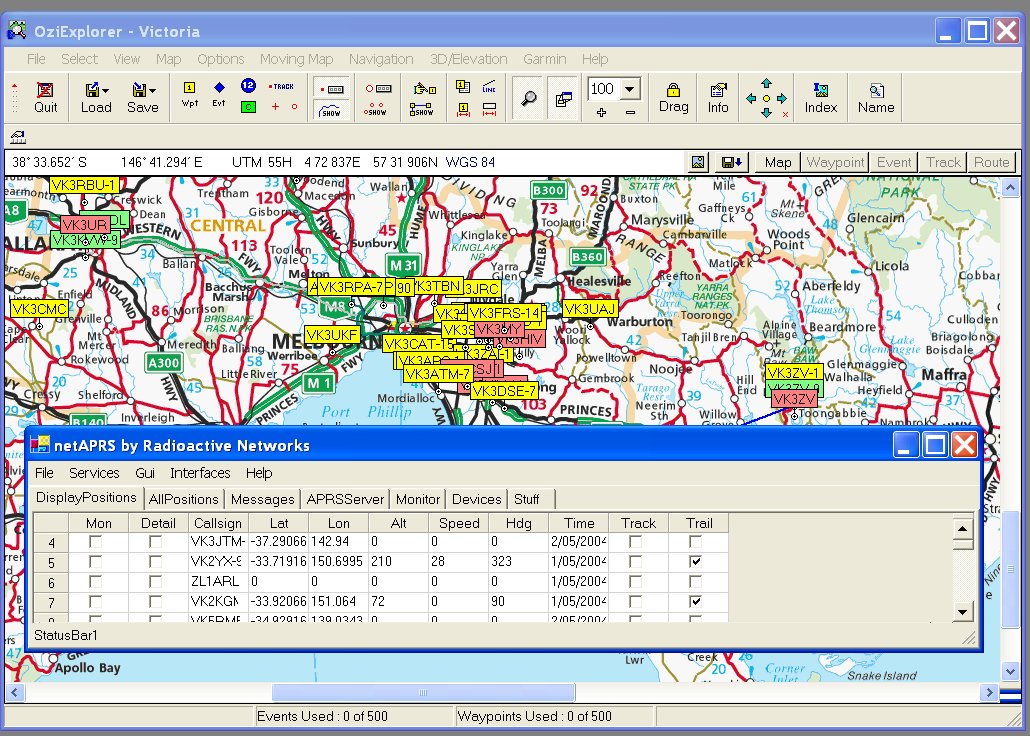Screen dimensions: 1030x736
Task: Click the VK3CMC station label on the map
Action: pos(39,309)
